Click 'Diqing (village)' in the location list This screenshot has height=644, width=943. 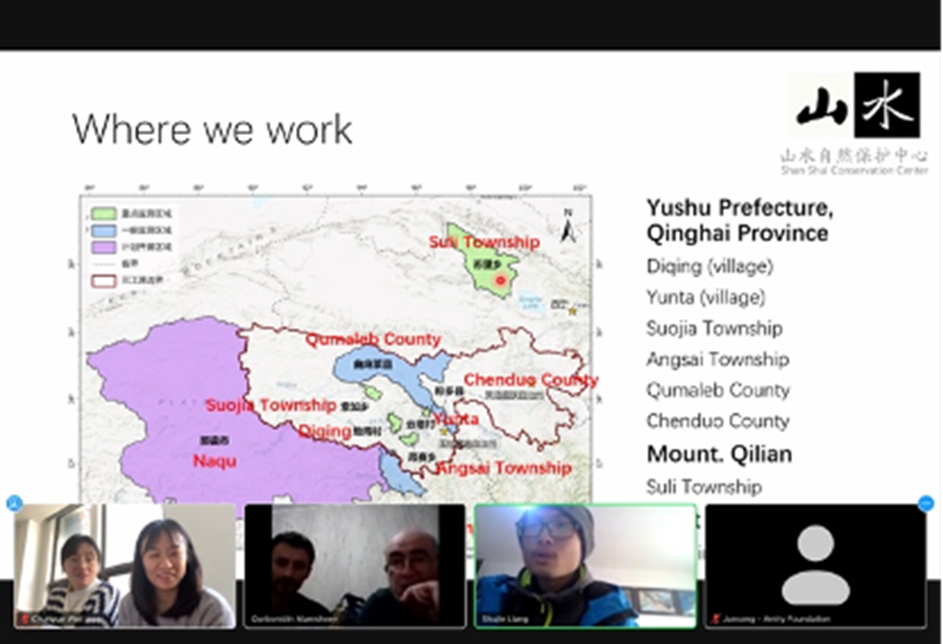click(x=709, y=267)
